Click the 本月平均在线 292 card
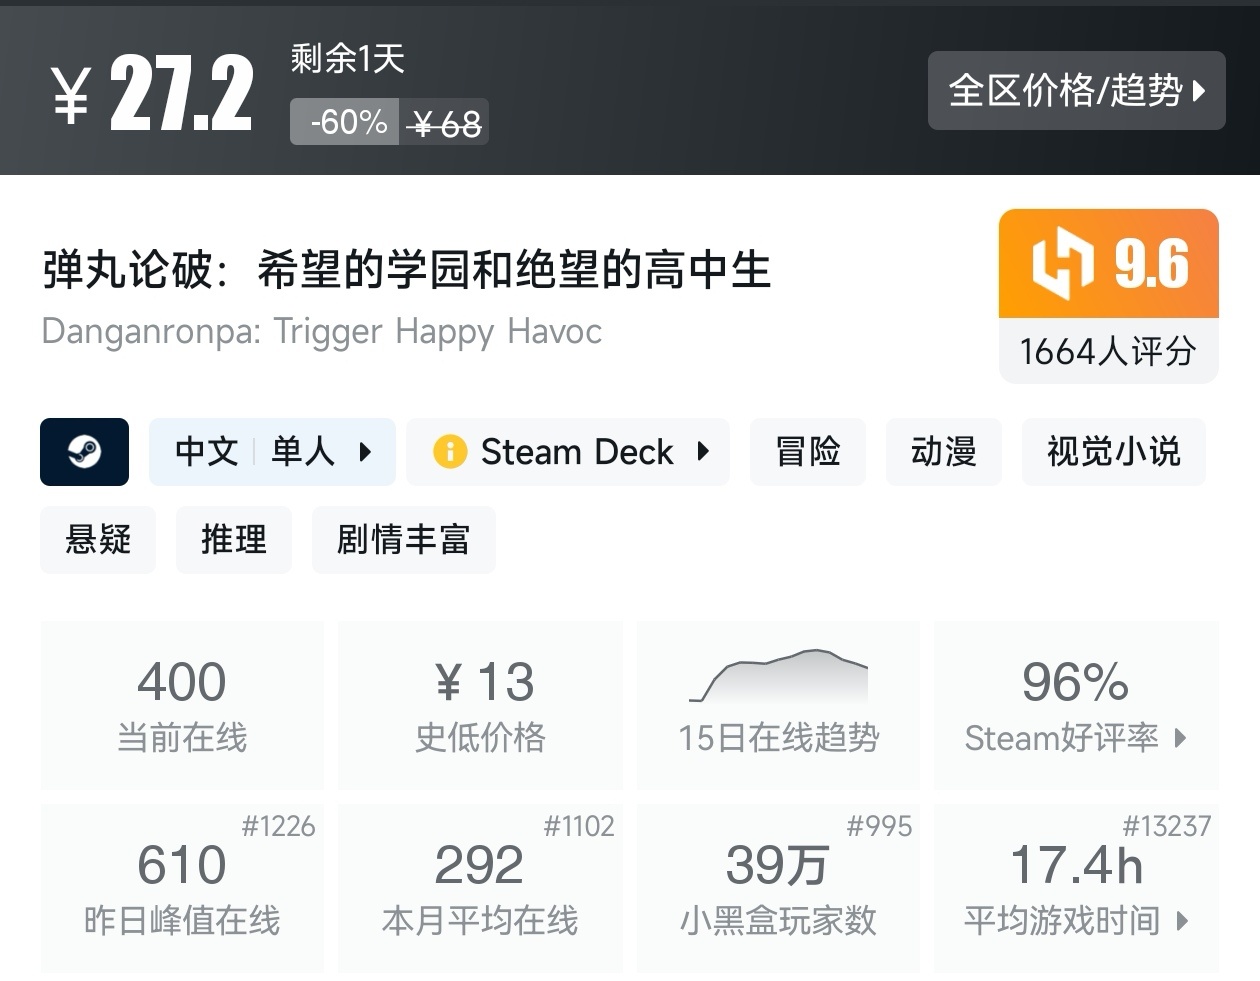This screenshot has width=1260, height=981. [480, 888]
